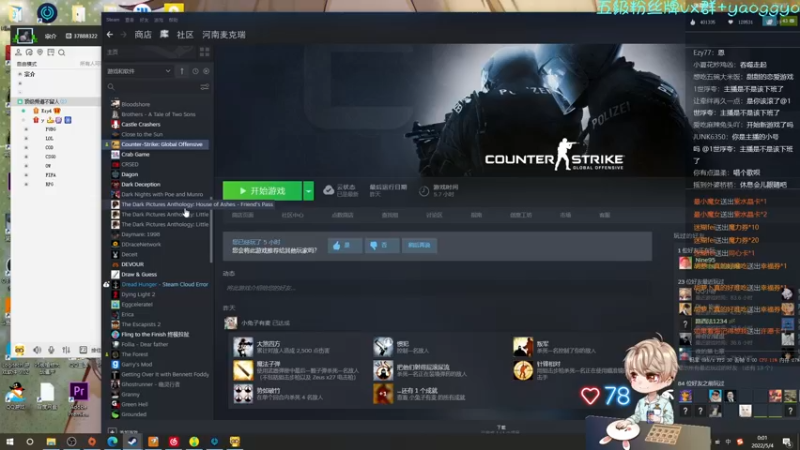Click the sort ascending arrow in library filter
Viewport: 800px width, 450px height.
(x=182, y=71)
